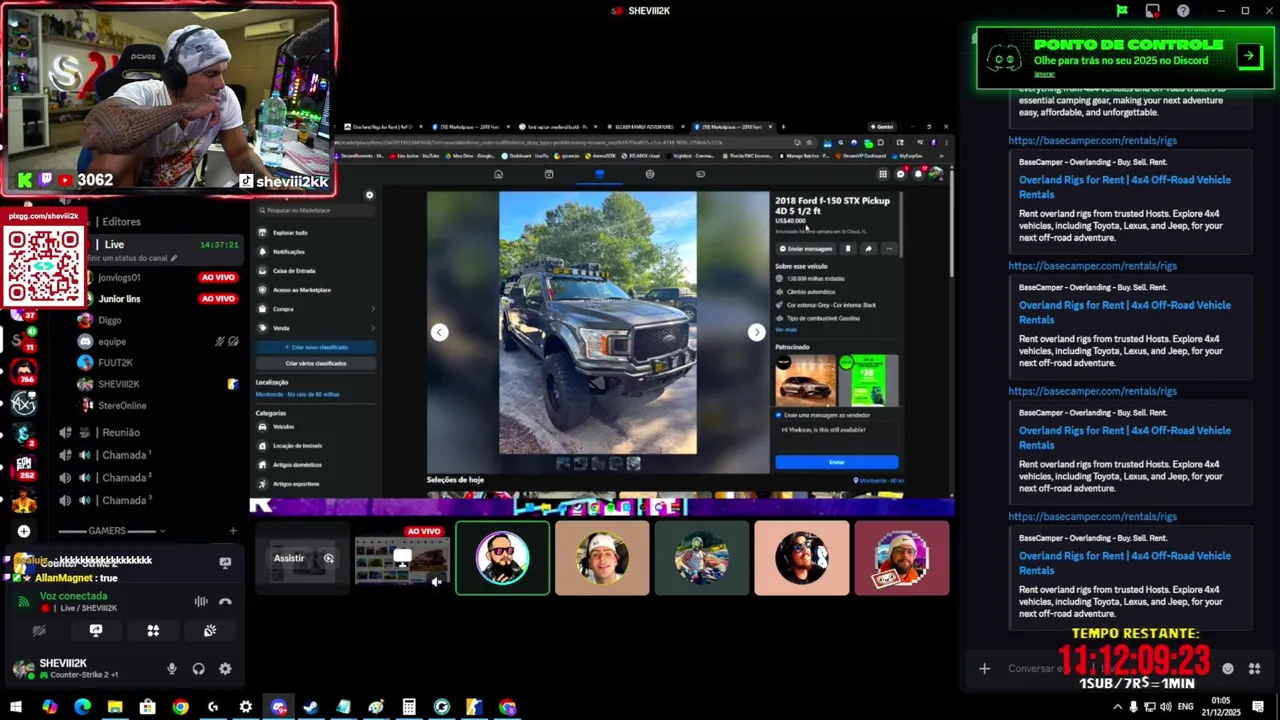Open Notificações in Marketplace sidebar
Viewport: 1280px width, 720px height.
click(x=316, y=252)
